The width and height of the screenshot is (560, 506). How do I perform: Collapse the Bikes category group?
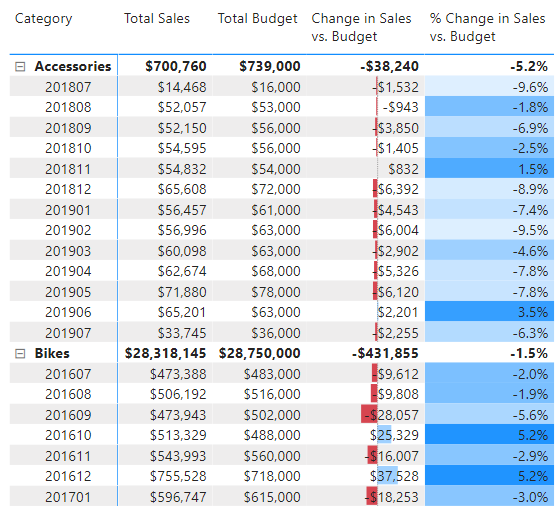pos(20,354)
